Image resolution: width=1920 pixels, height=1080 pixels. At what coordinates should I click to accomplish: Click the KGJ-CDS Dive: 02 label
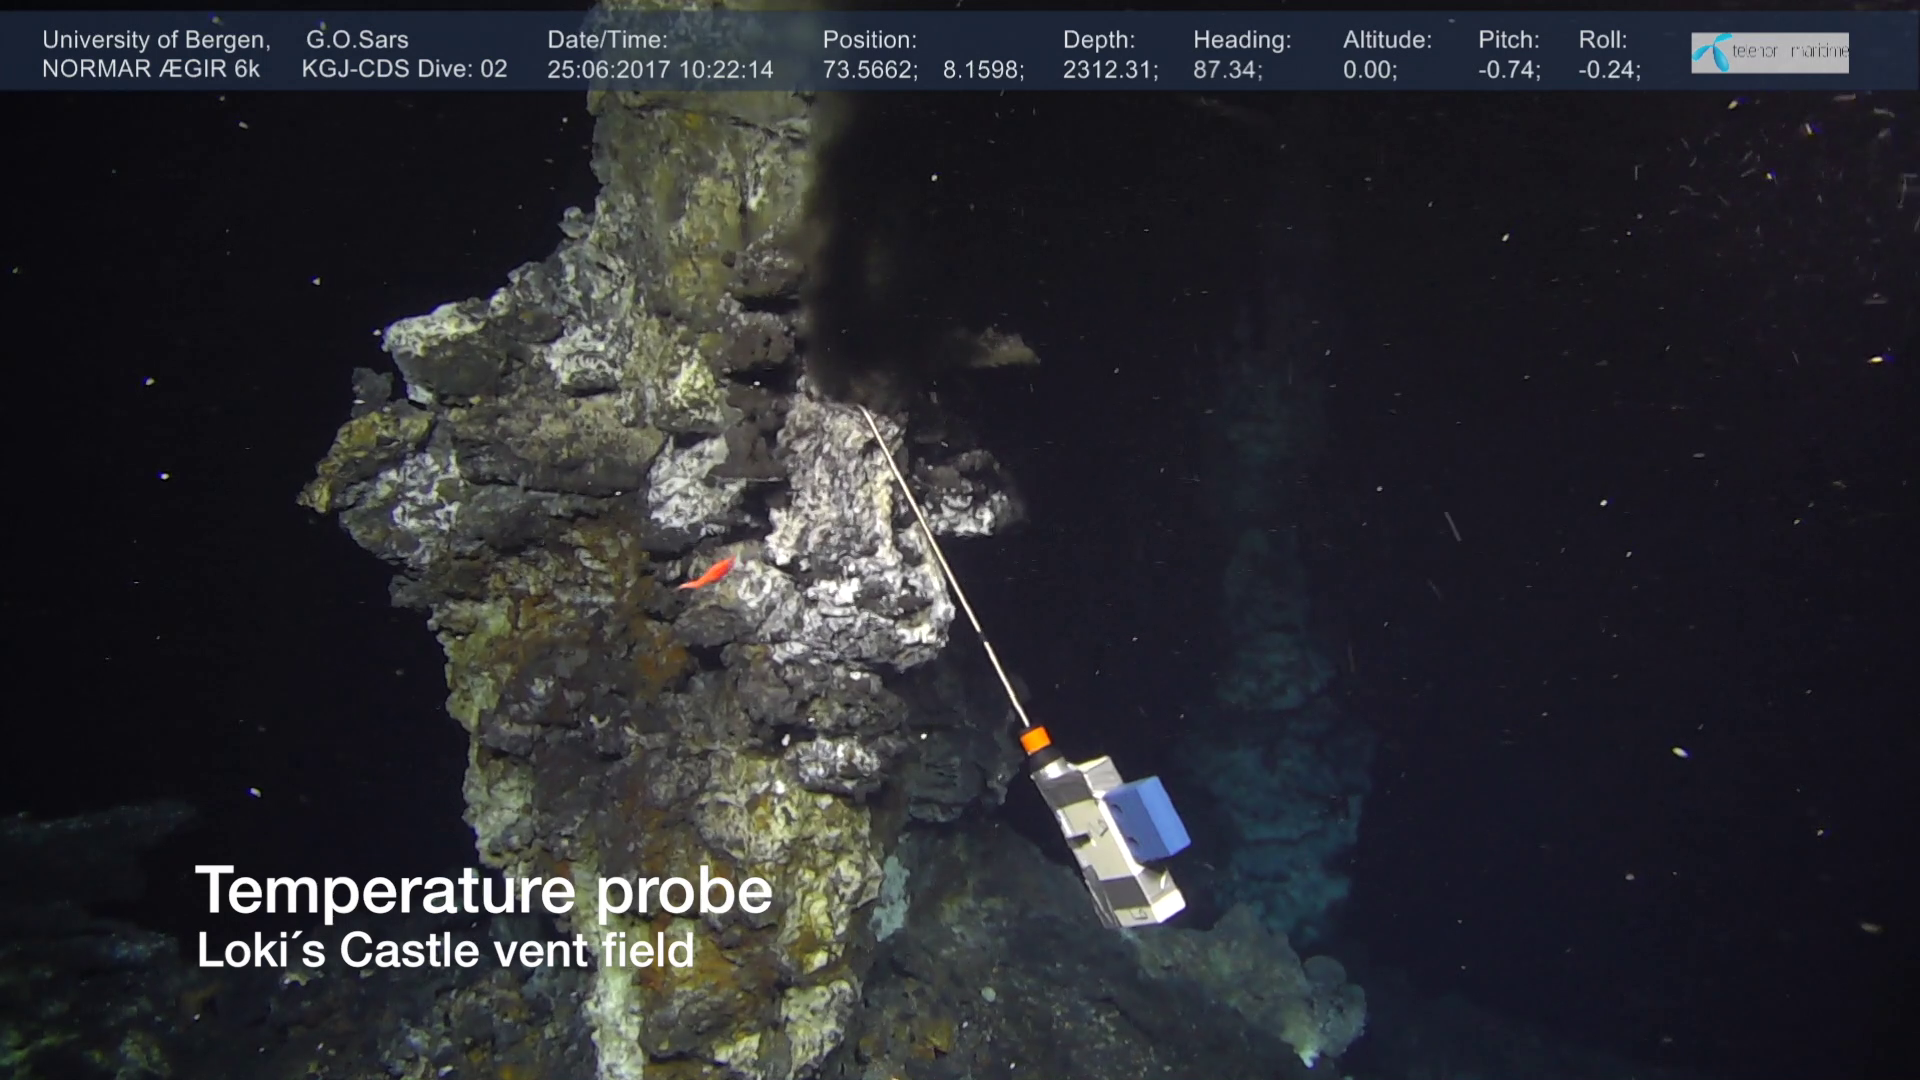(406, 70)
